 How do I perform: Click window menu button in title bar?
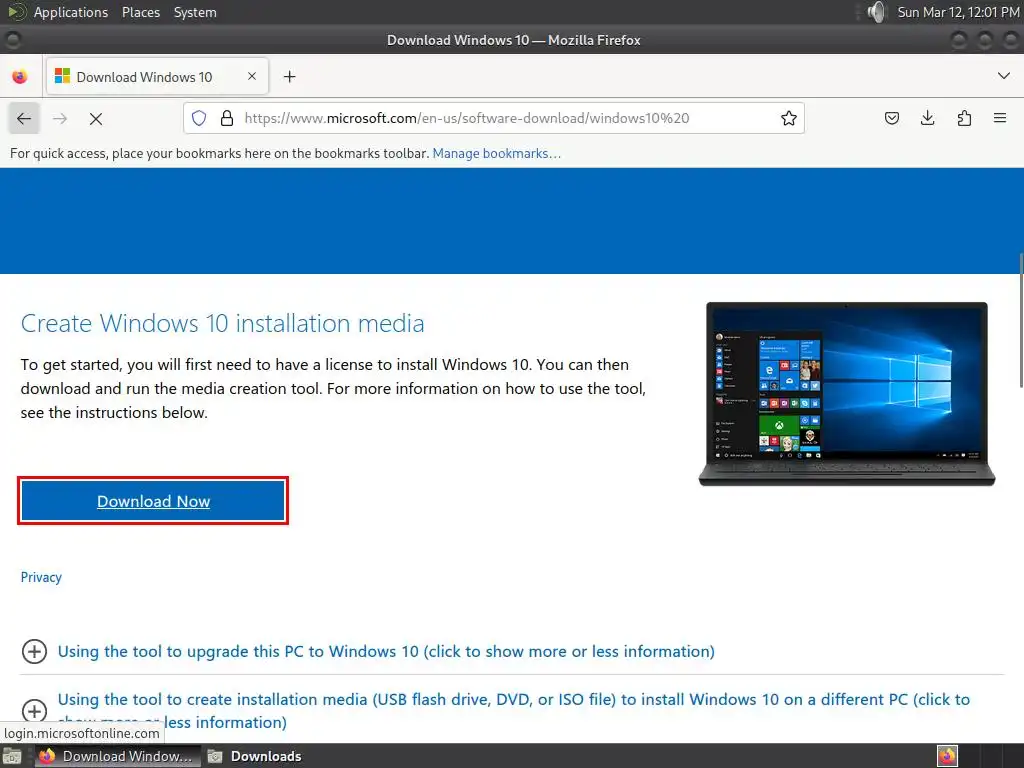pyautogui.click(x=13, y=40)
